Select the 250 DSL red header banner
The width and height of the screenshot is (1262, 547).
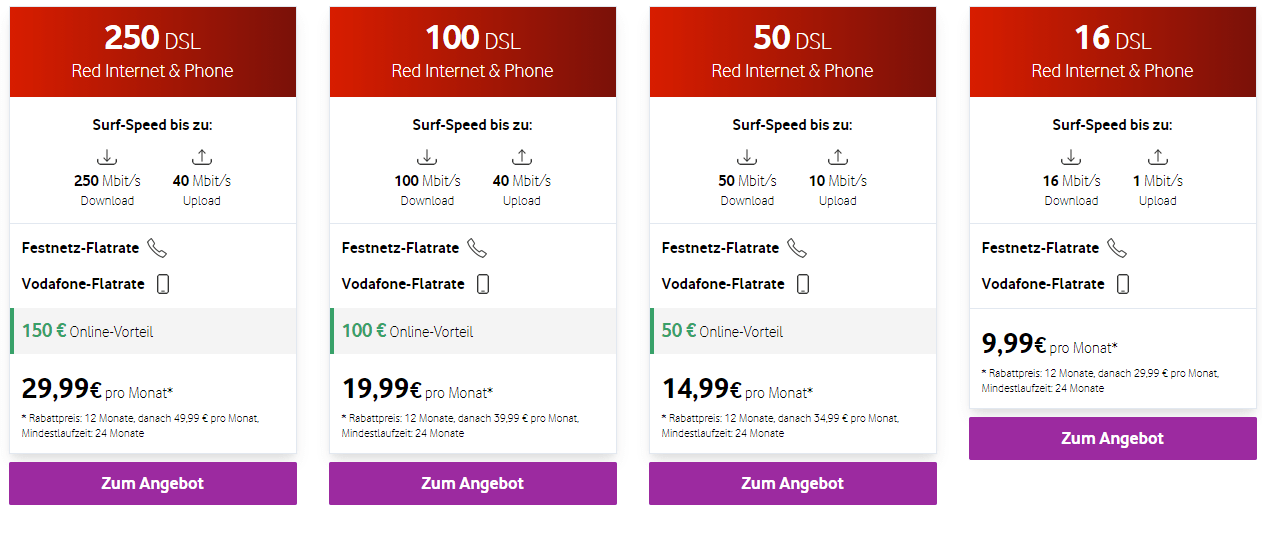(x=153, y=52)
